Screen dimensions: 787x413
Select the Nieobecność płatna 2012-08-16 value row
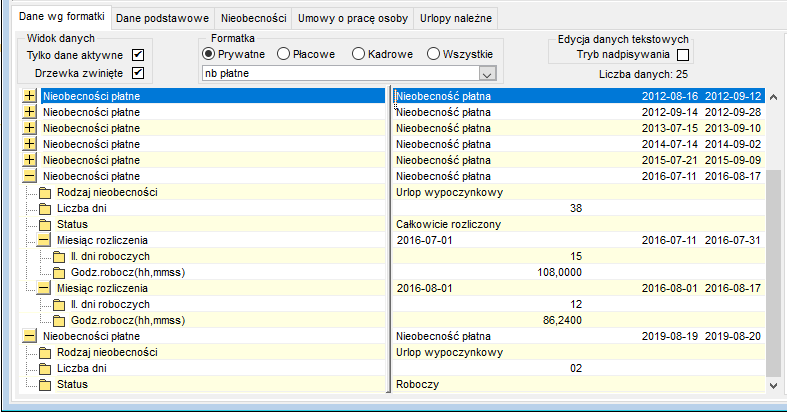[579, 96]
